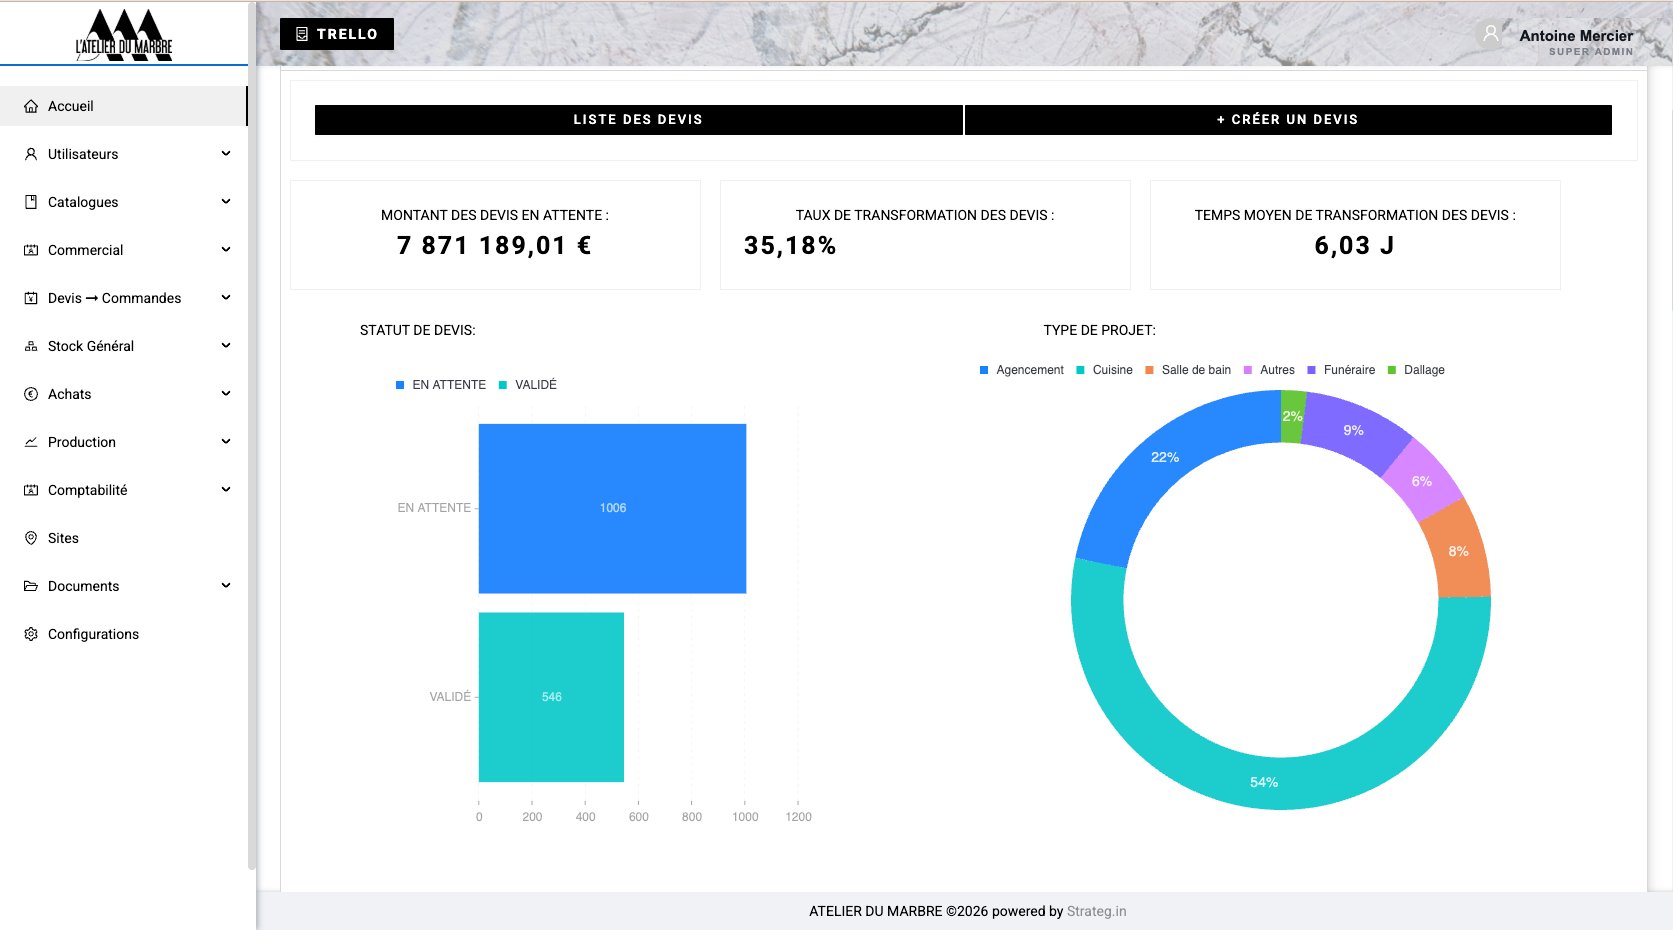Toggle Dallage legend entry

point(1416,370)
